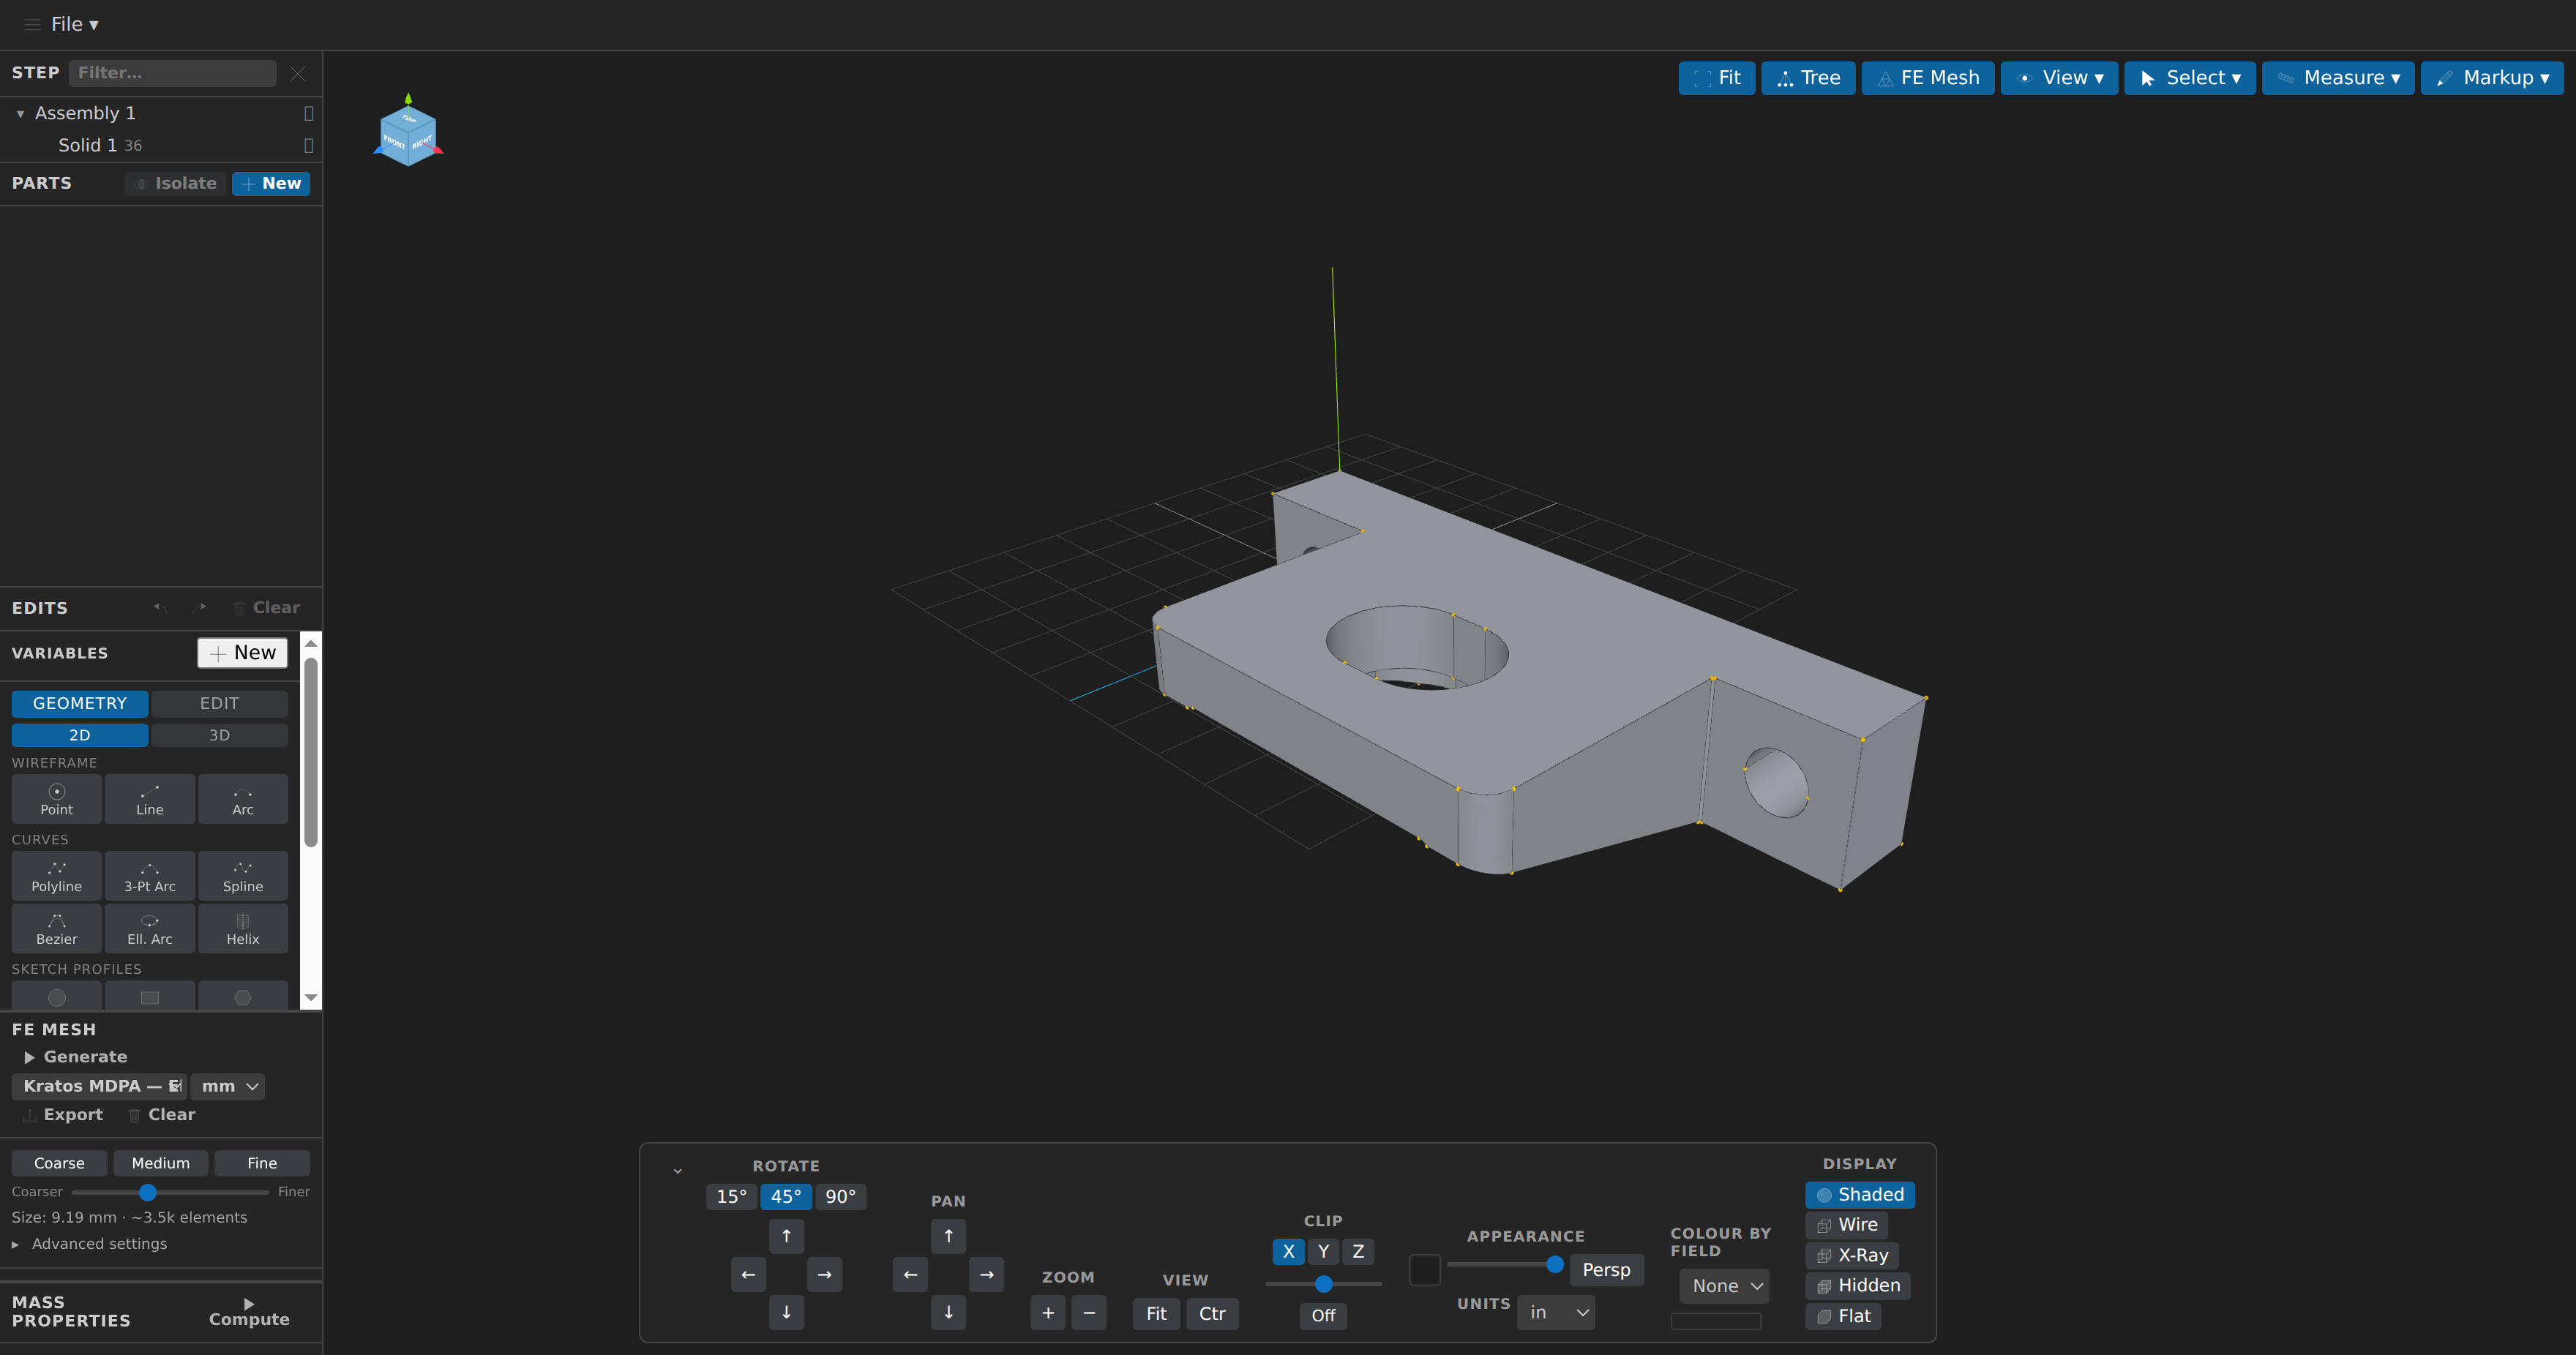The height and width of the screenshot is (1355, 2576).
Task: Pick the Helix curve tool
Action: 243,928
